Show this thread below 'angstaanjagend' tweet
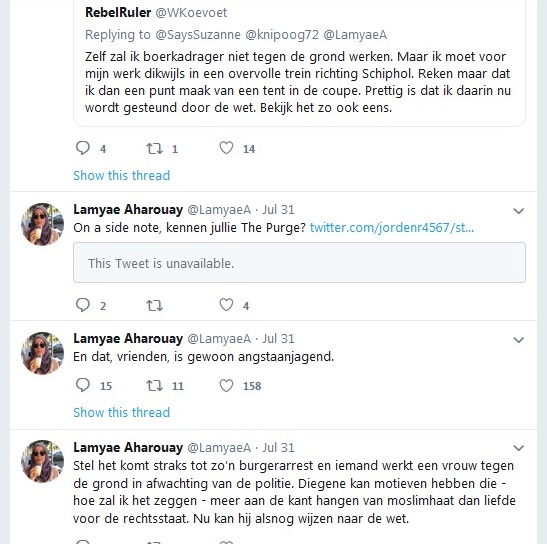This screenshot has height=544, width=547. (x=121, y=412)
